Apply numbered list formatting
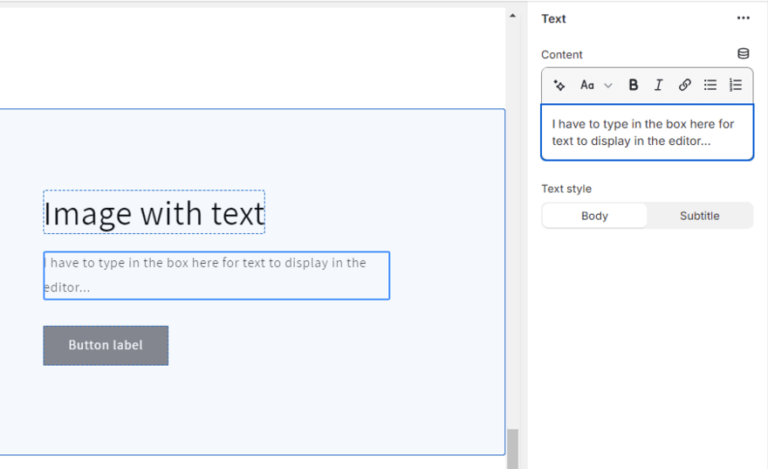This screenshot has width=768, height=469. click(736, 86)
